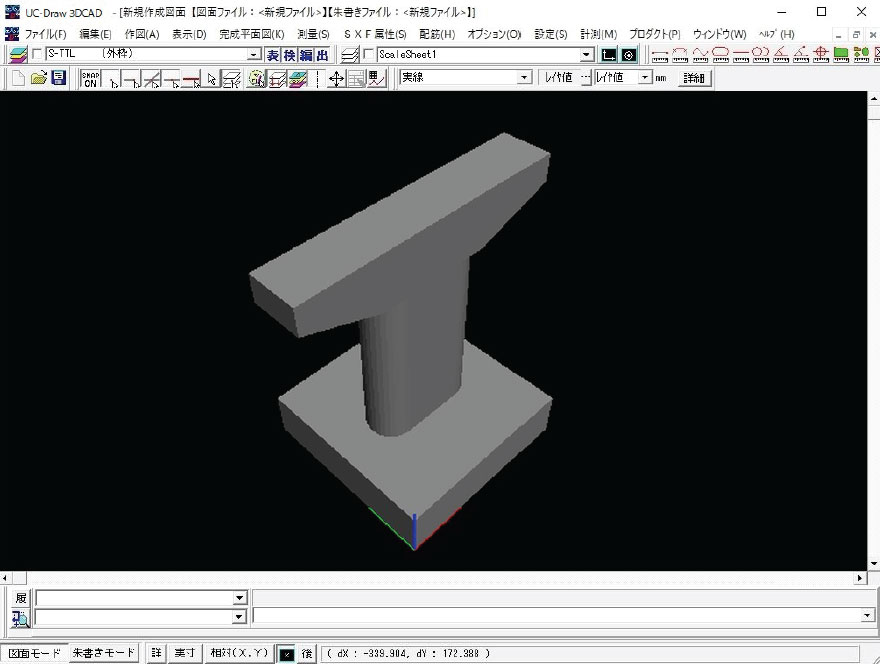Screen dimensions: 880x664
Task: Toggle the checkbox beside ScaleSheet1
Action: (369, 54)
